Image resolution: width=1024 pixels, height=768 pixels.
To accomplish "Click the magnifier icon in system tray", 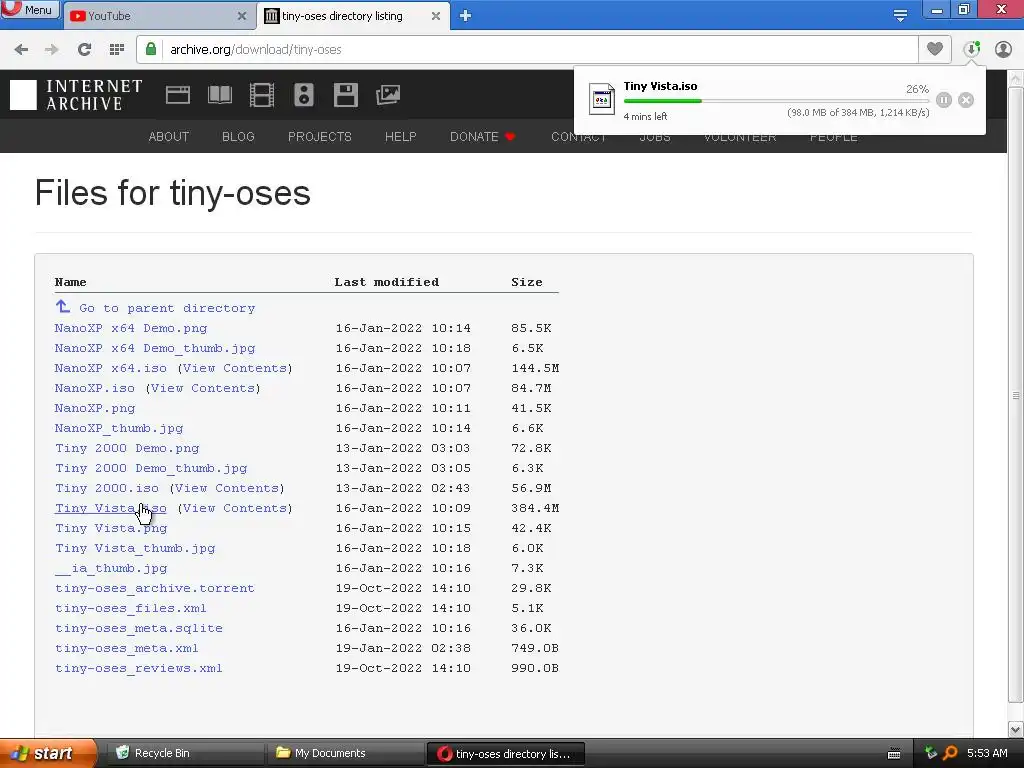I will pyautogui.click(x=950, y=753).
